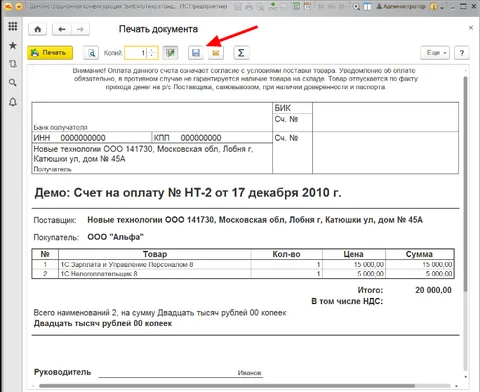Click the horizontal scrollbar at the bottom
This screenshot has width=480, height=392.
pyautogui.click(x=227, y=386)
